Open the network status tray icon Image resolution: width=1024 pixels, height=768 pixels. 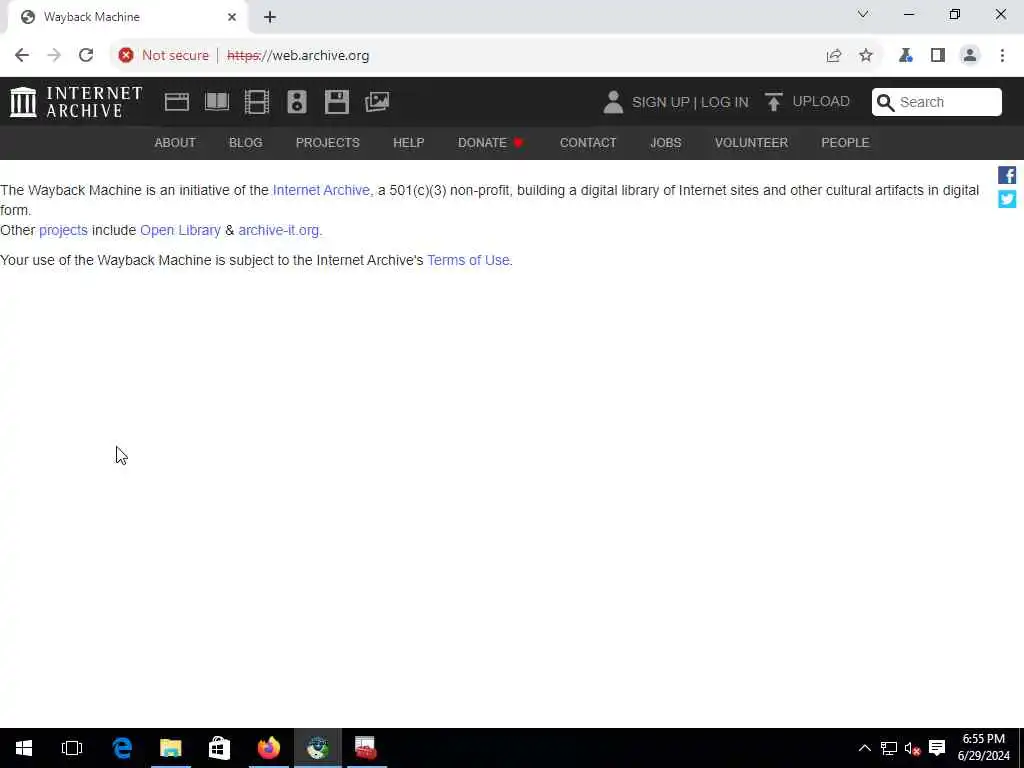pyautogui.click(x=888, y=748)
